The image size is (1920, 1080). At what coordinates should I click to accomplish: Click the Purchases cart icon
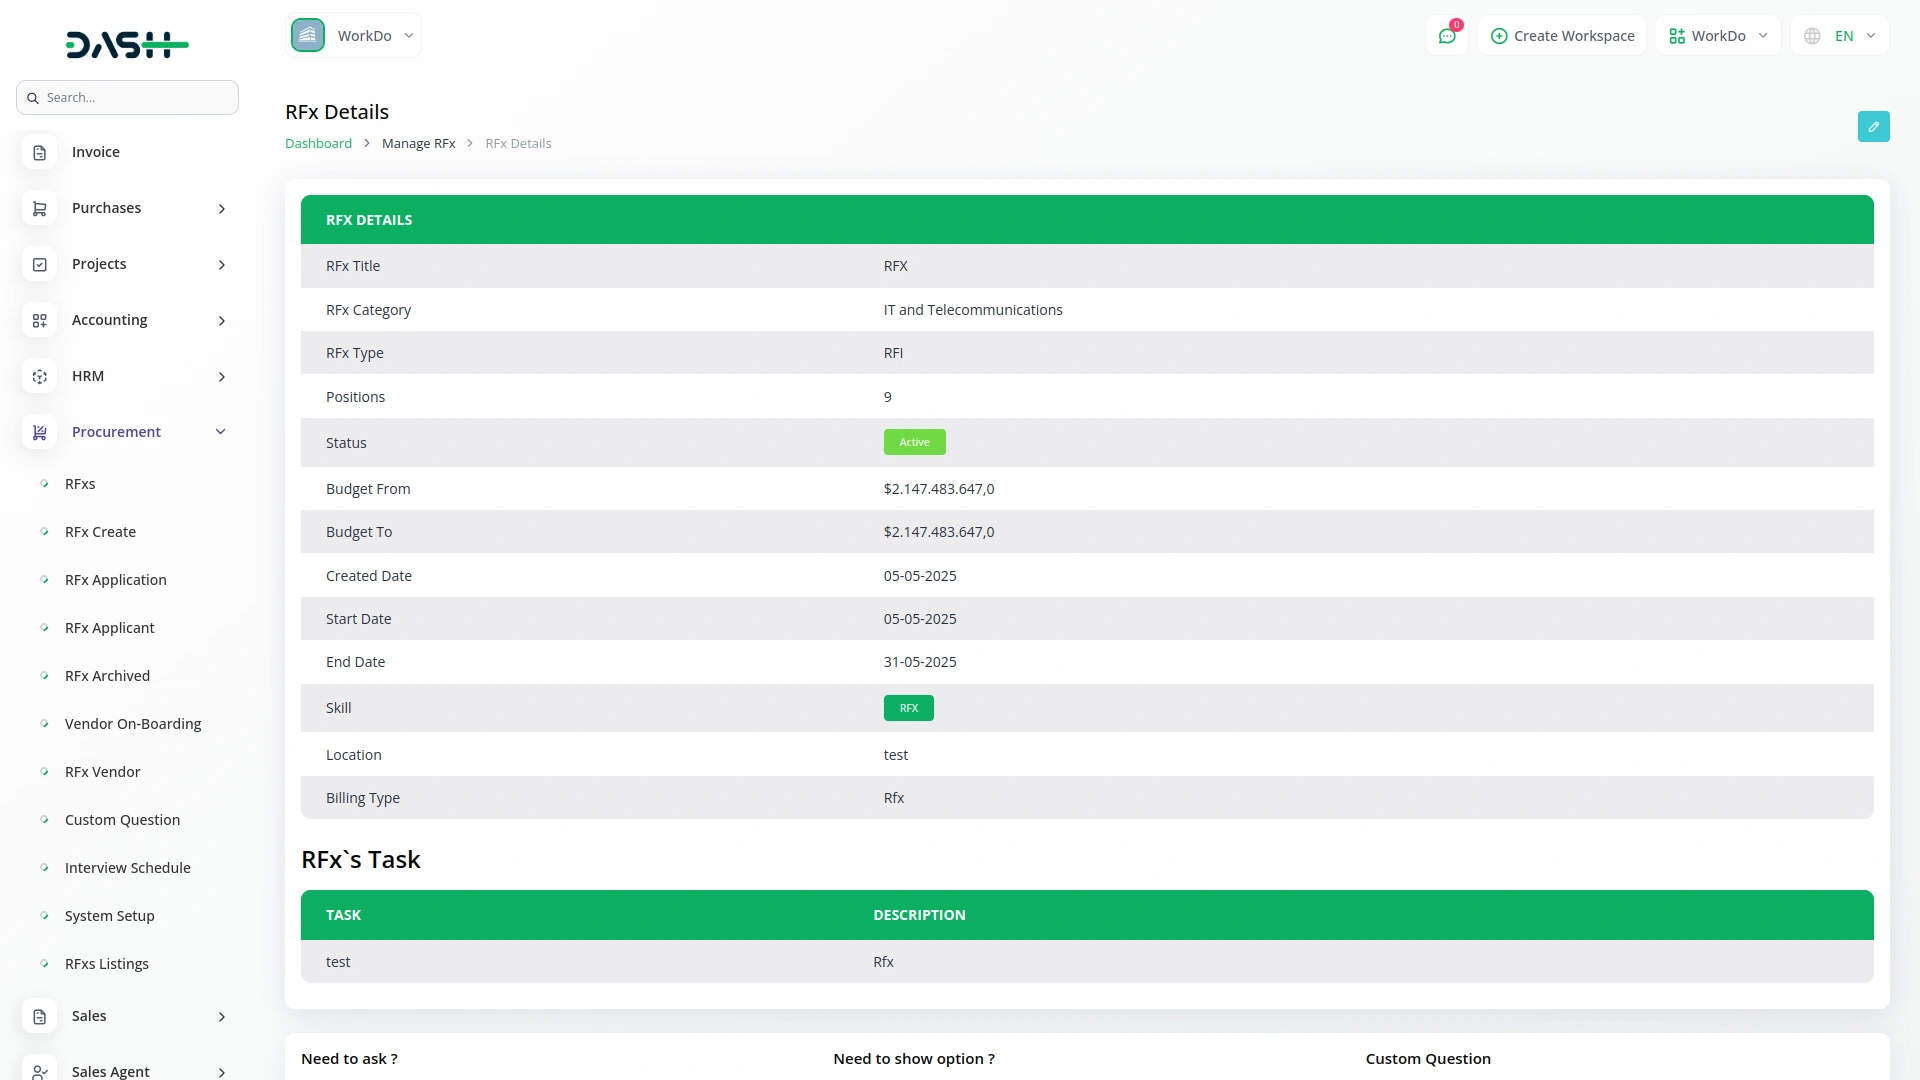[x=40, y=208]
